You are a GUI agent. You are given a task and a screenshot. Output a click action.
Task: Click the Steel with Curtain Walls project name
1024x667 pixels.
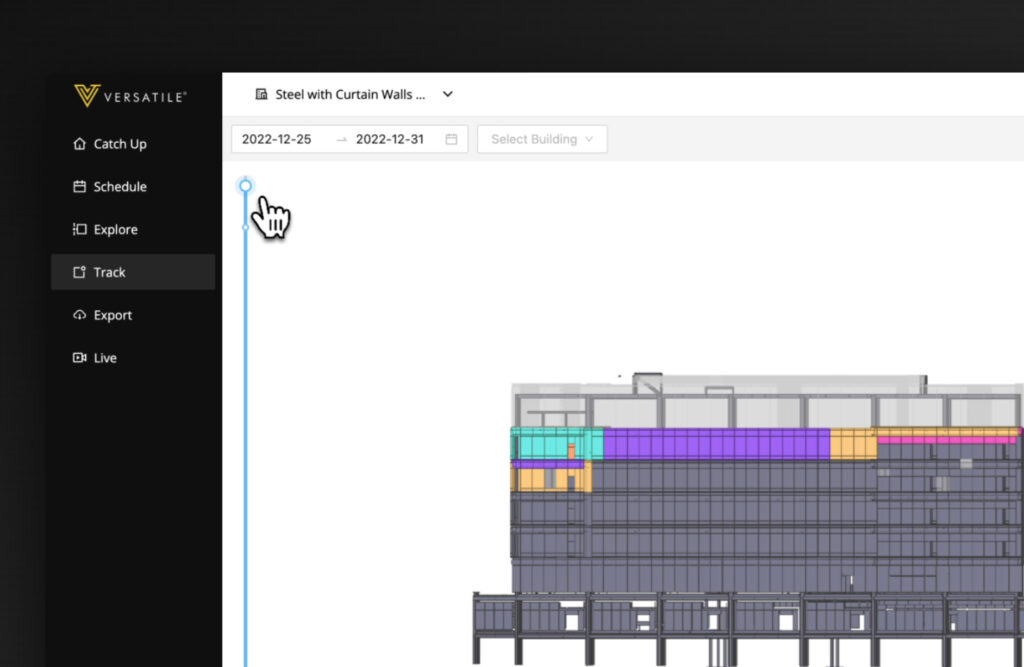click(350, 95)
